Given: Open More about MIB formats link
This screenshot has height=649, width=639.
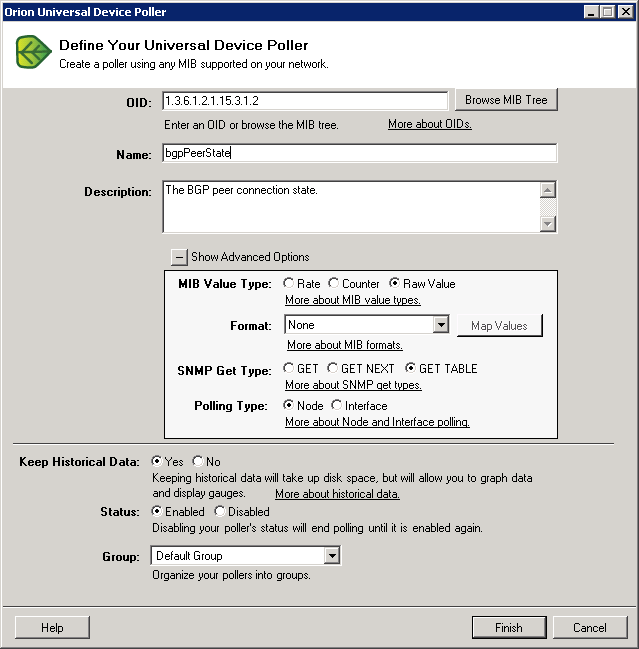Looking at the screenshot, I should [x=345, y=345].
